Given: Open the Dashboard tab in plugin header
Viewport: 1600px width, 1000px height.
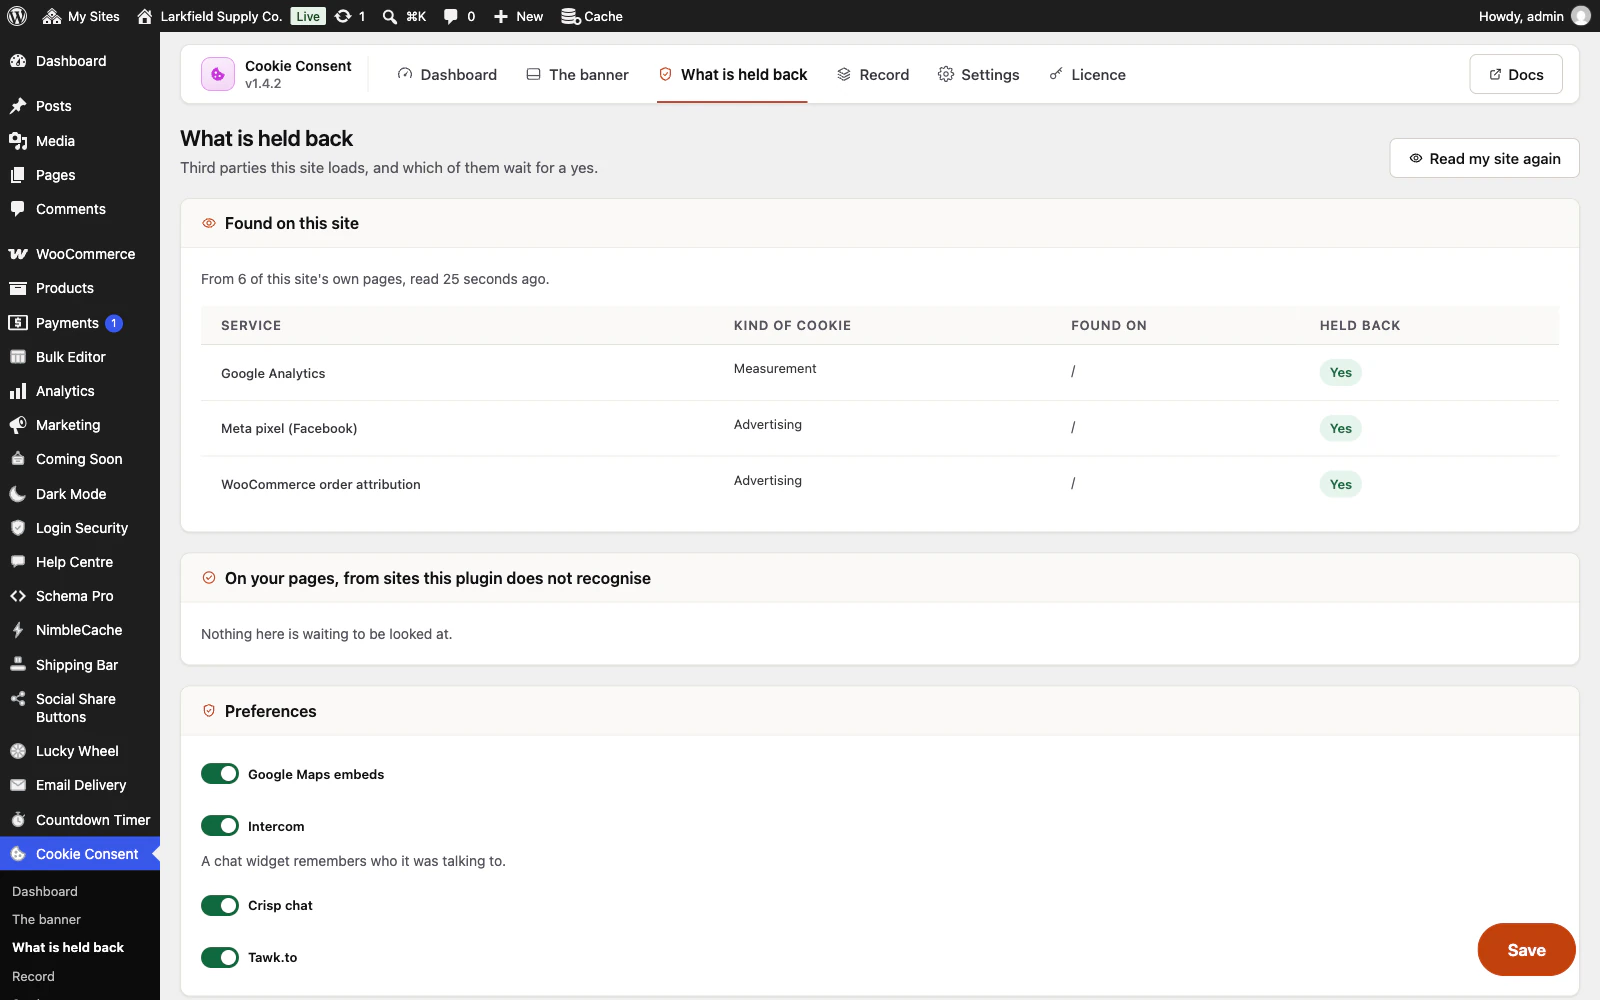Looking at the screenshot, I should [447, 74].
